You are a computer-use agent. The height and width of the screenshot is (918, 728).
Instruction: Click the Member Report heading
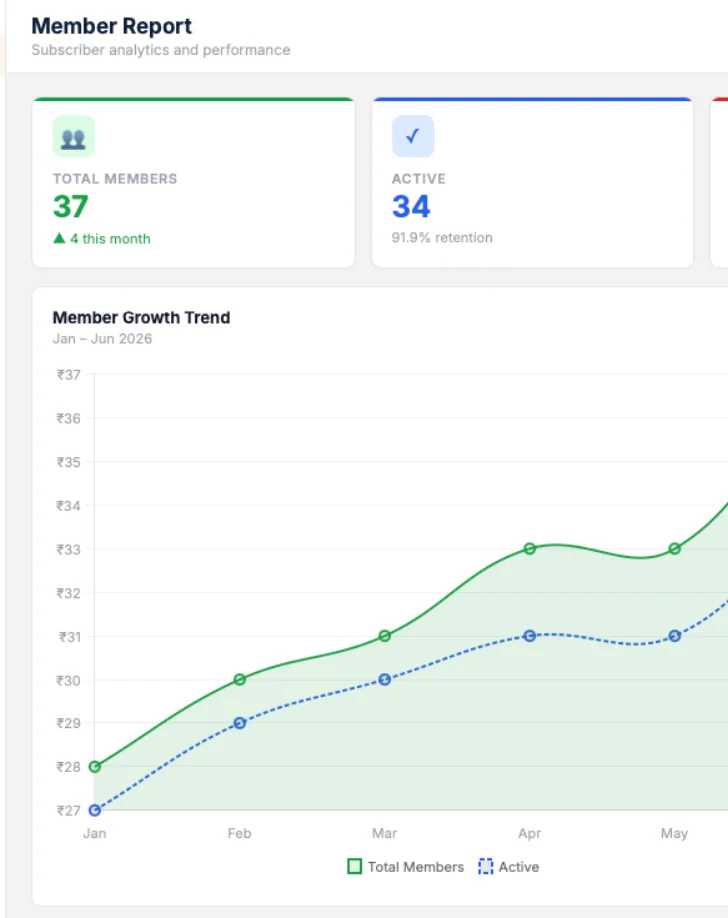[x=111, y=26]
